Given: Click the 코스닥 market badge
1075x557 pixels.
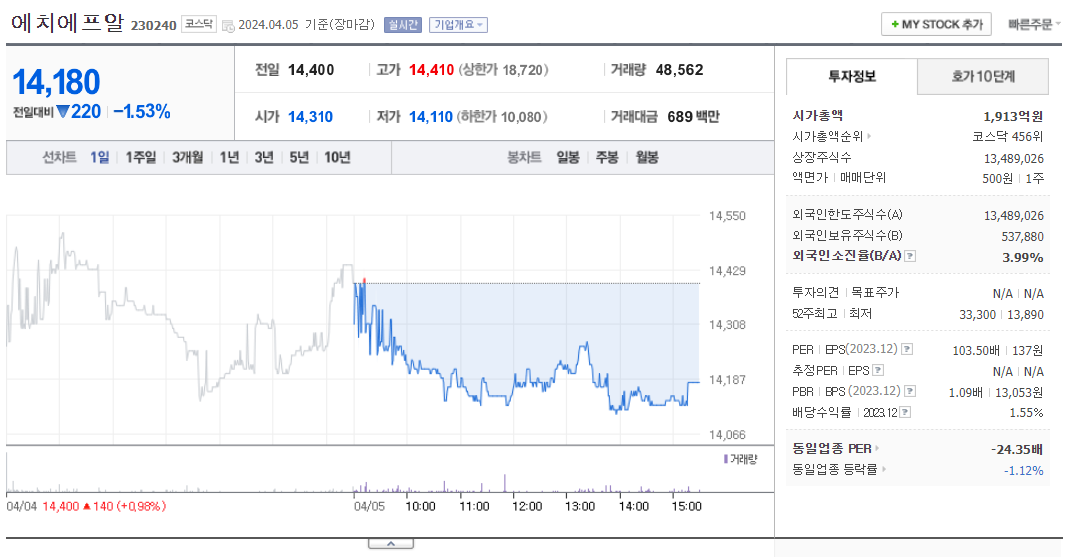Looking at the screenshot, I should 199,25.
